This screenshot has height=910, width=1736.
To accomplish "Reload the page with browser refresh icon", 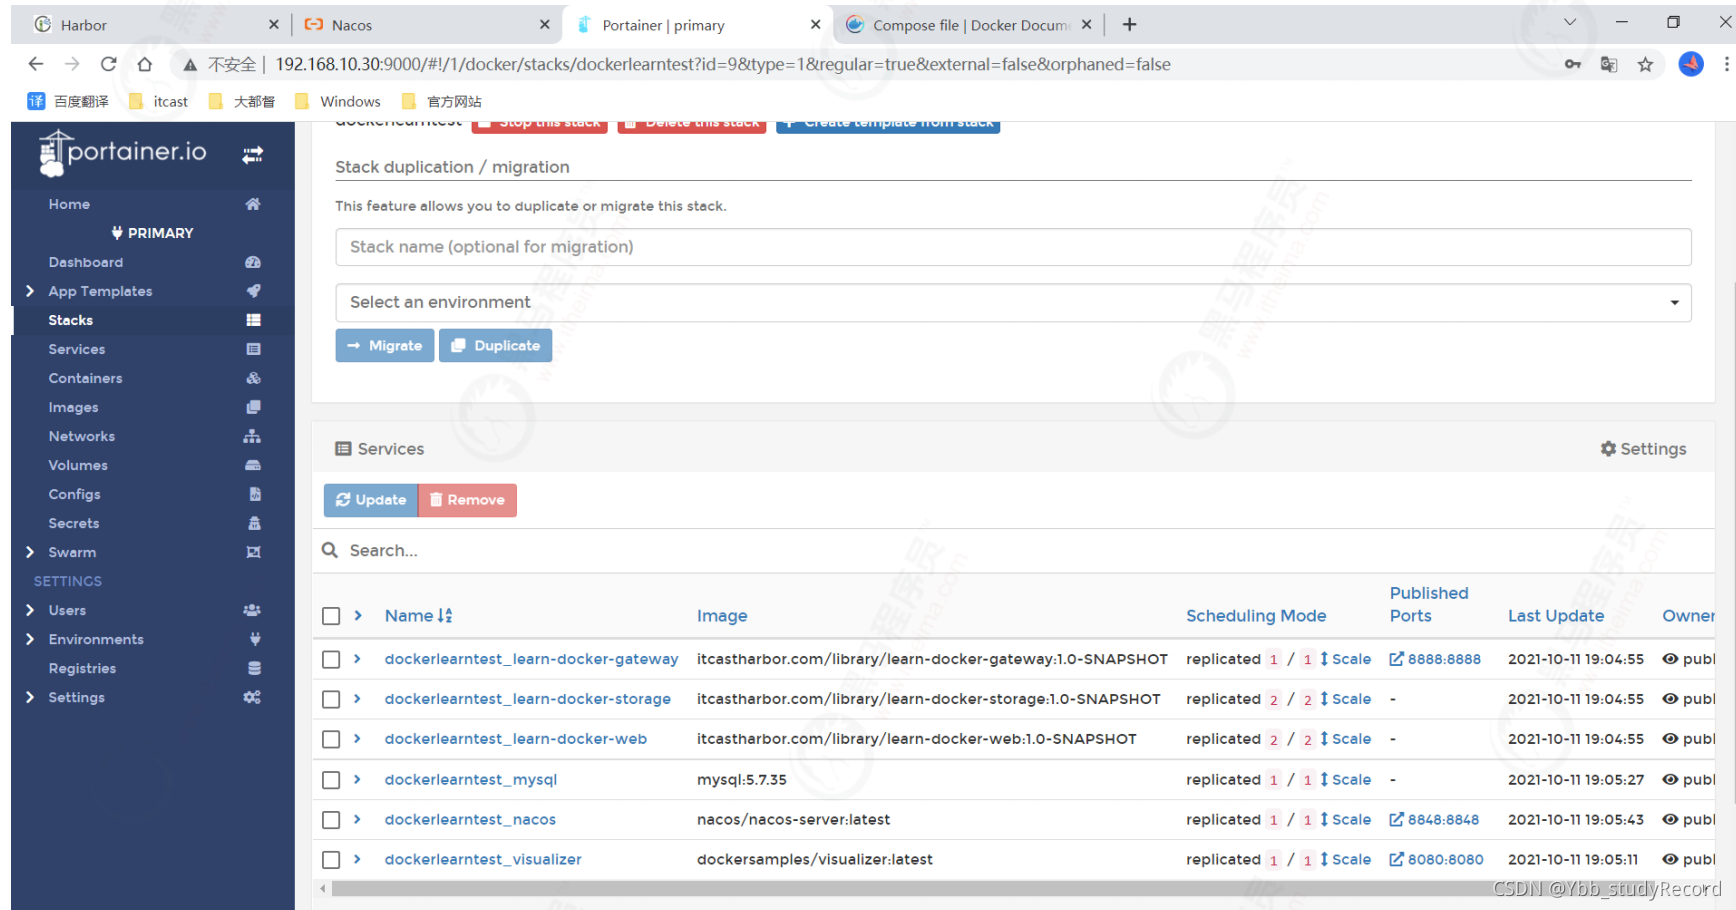I will click(x=108, y=64).
